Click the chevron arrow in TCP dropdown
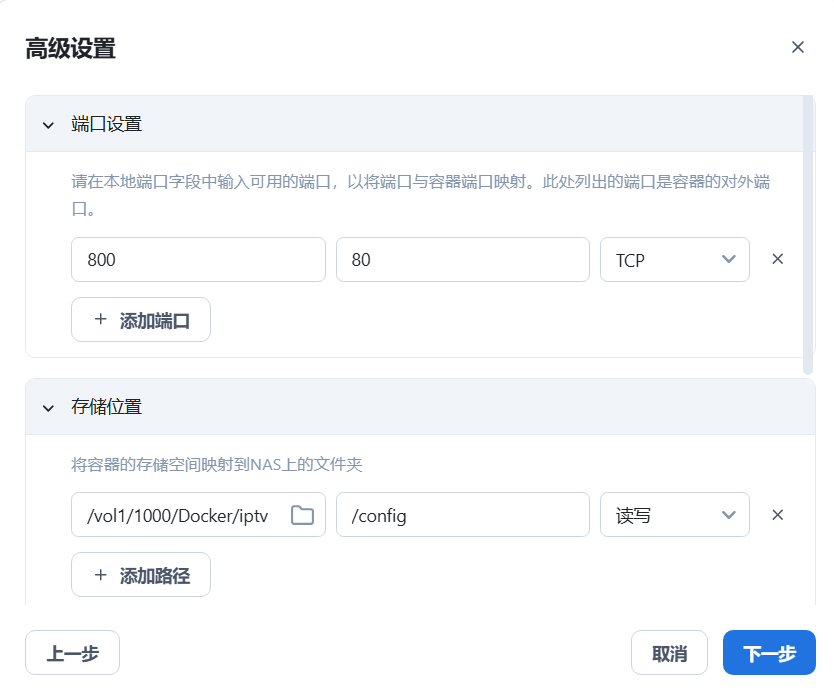 (x=729, y=259)
